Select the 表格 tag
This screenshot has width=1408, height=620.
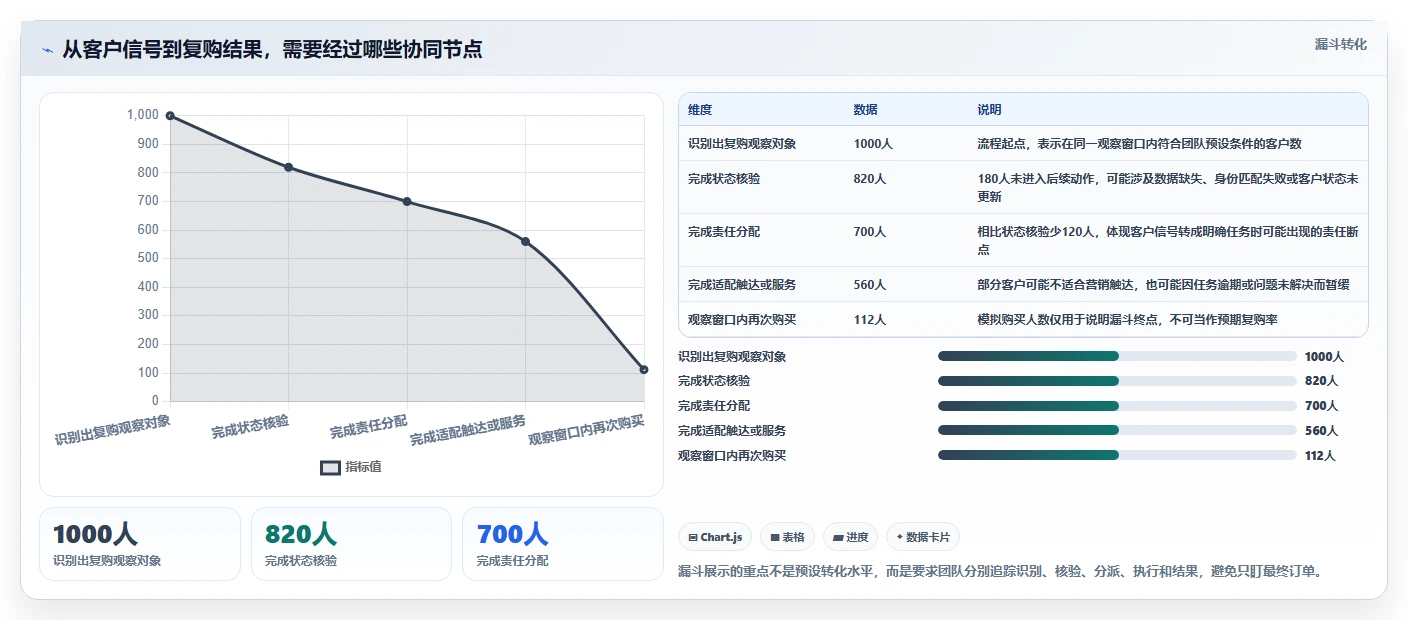click(787, 537)
